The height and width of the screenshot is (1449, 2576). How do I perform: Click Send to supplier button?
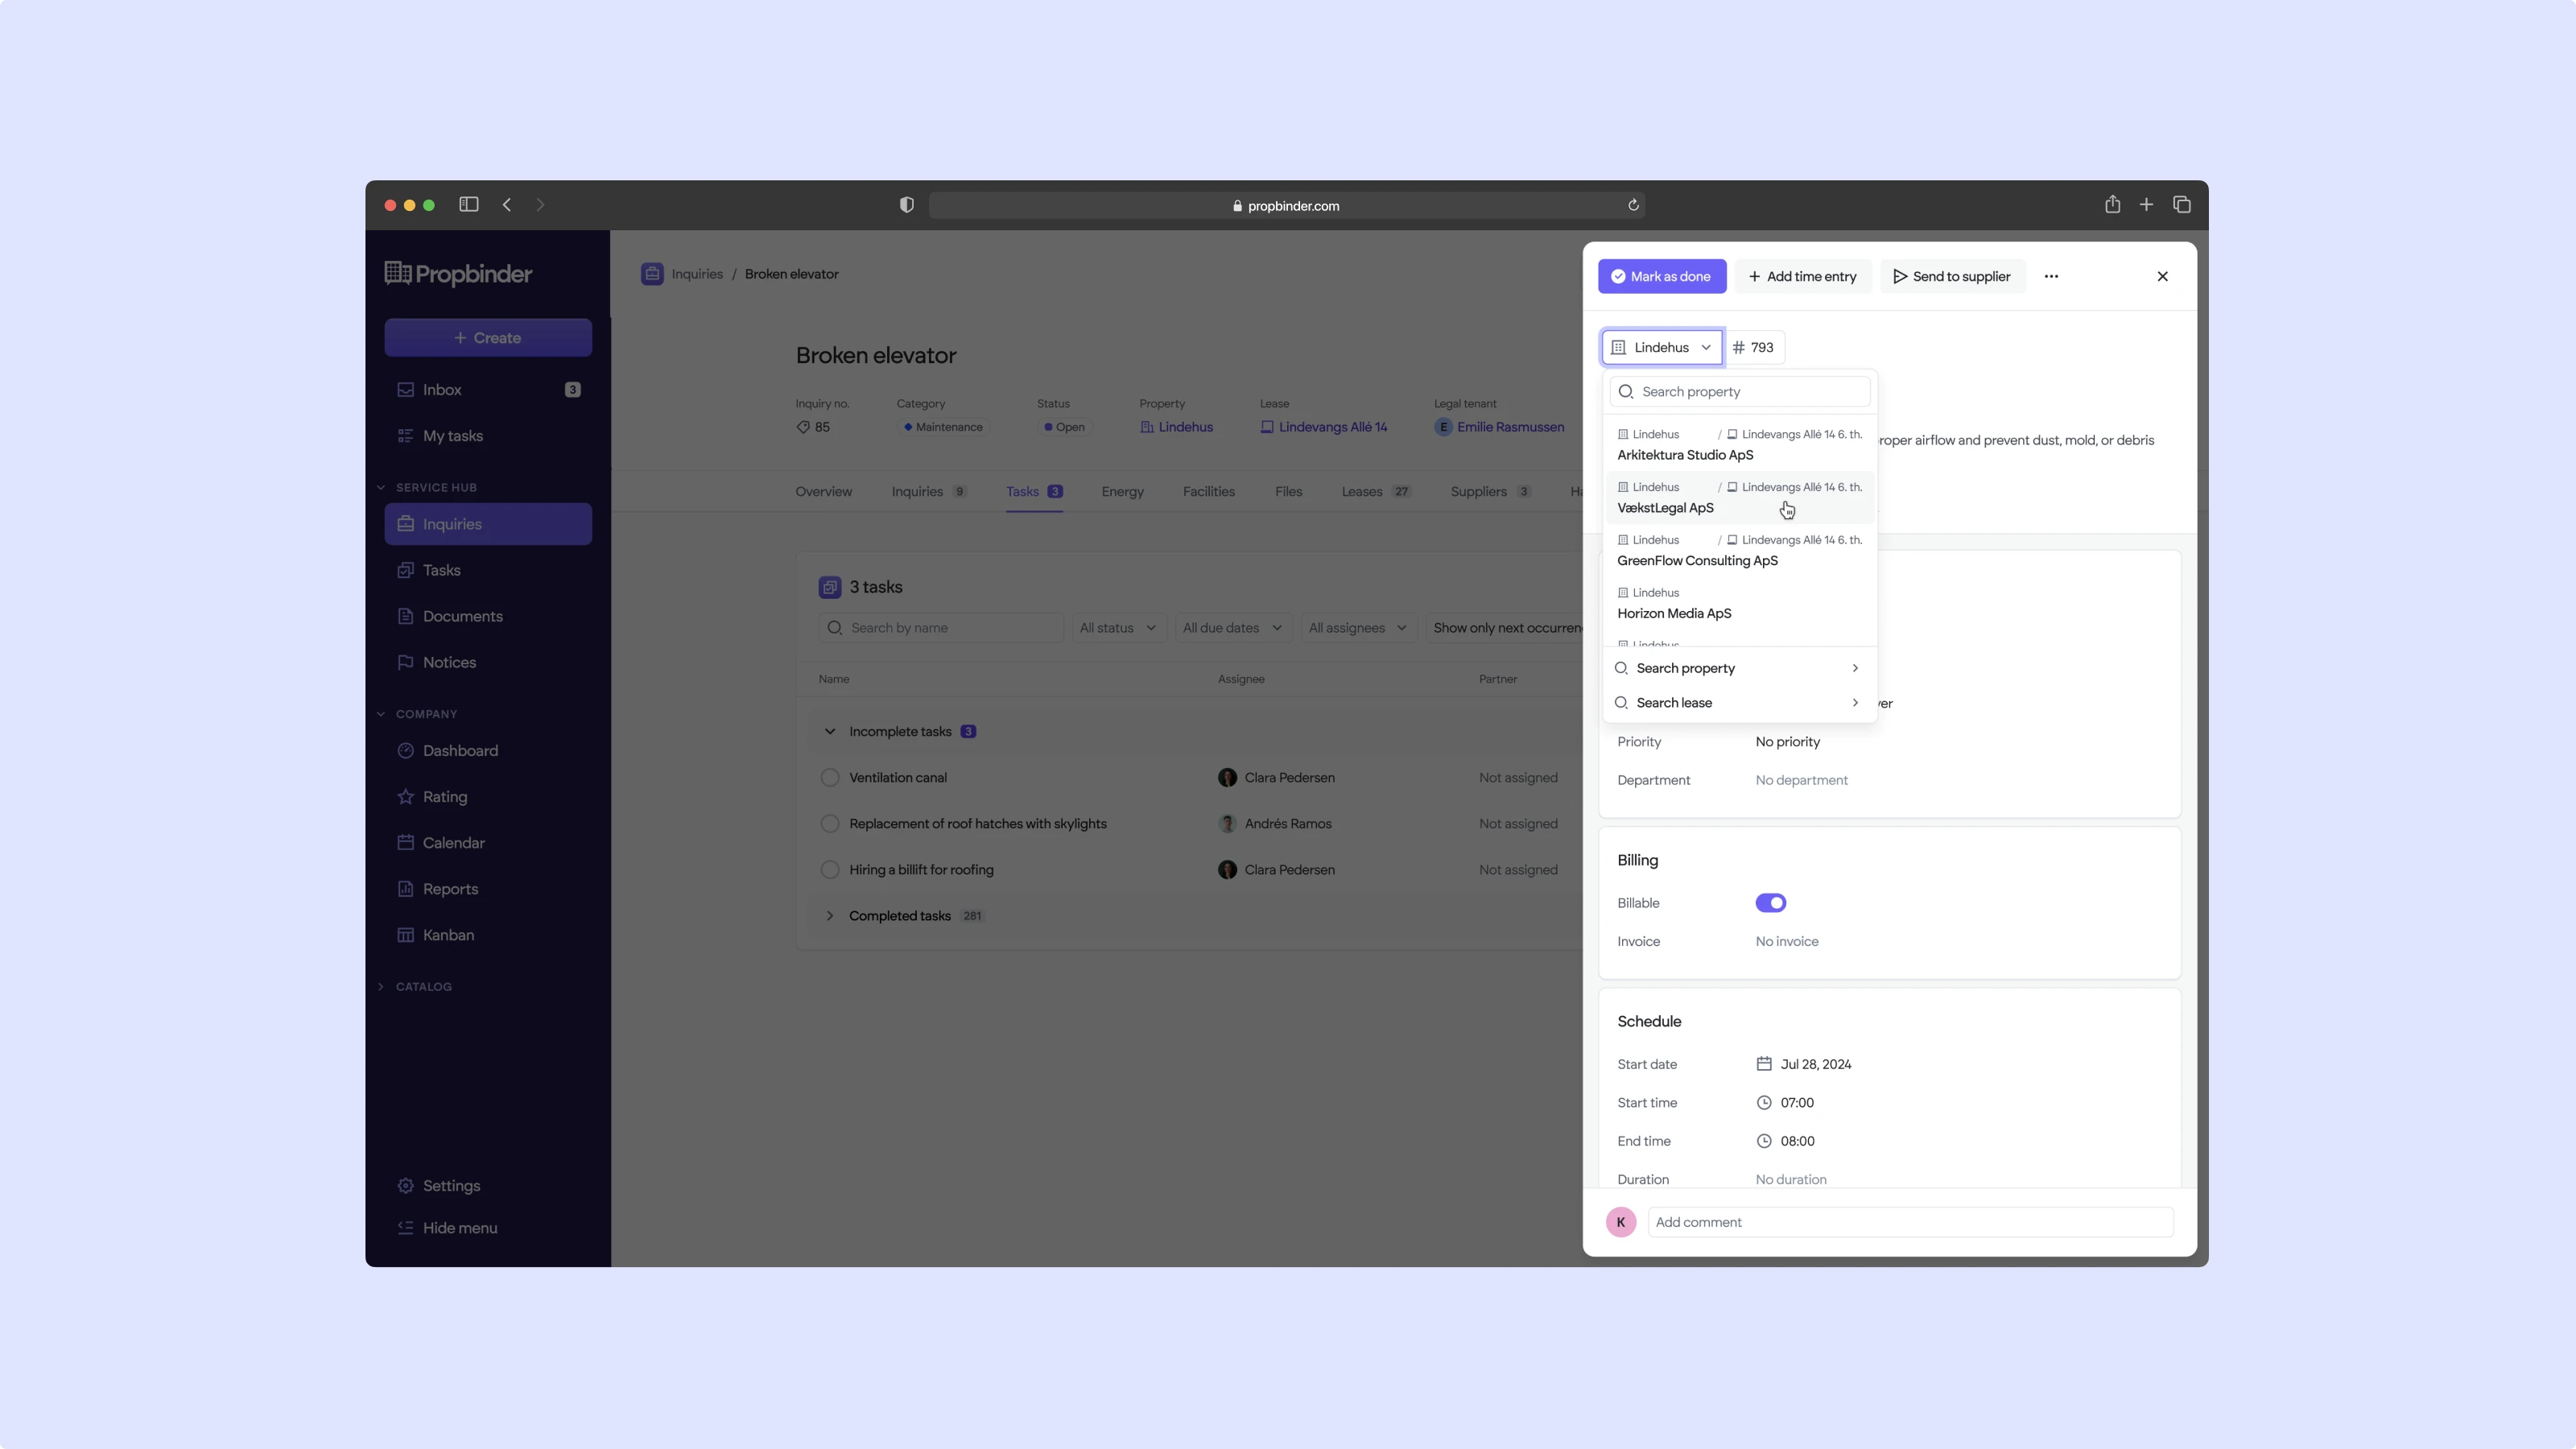point(1951,277)
